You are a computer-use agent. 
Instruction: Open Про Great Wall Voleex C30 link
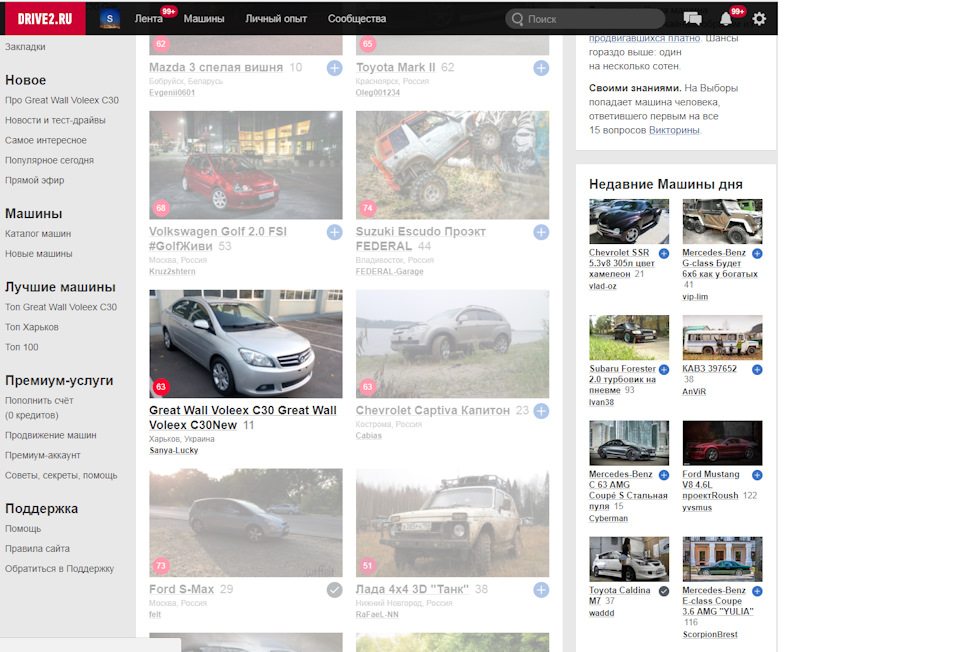tap(62, 100)
